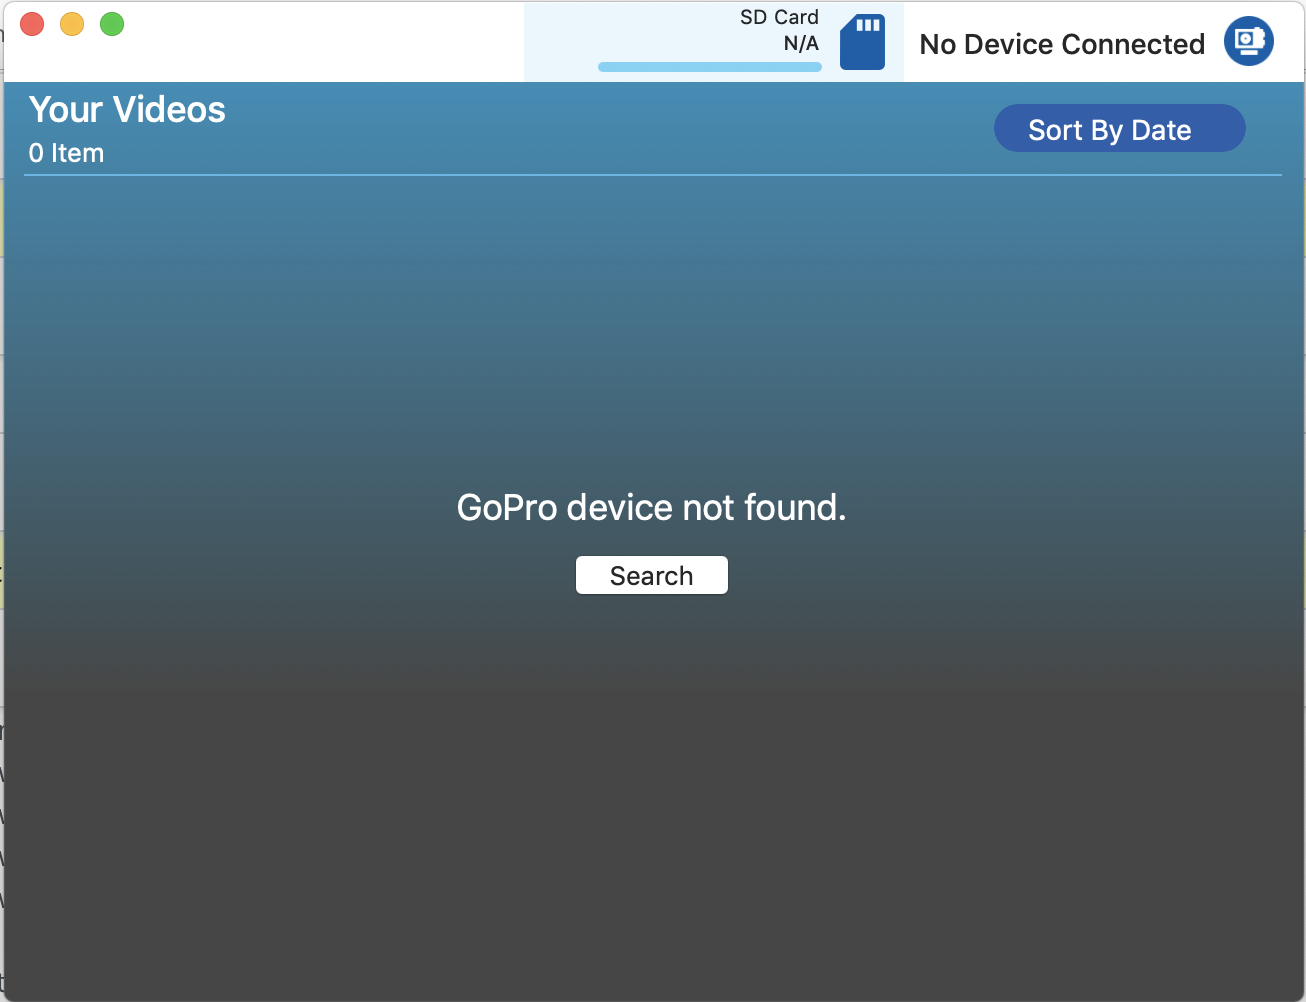1306x1002 pixels.
Task: Click the Sort By Date button
Action: point(1119,129)
